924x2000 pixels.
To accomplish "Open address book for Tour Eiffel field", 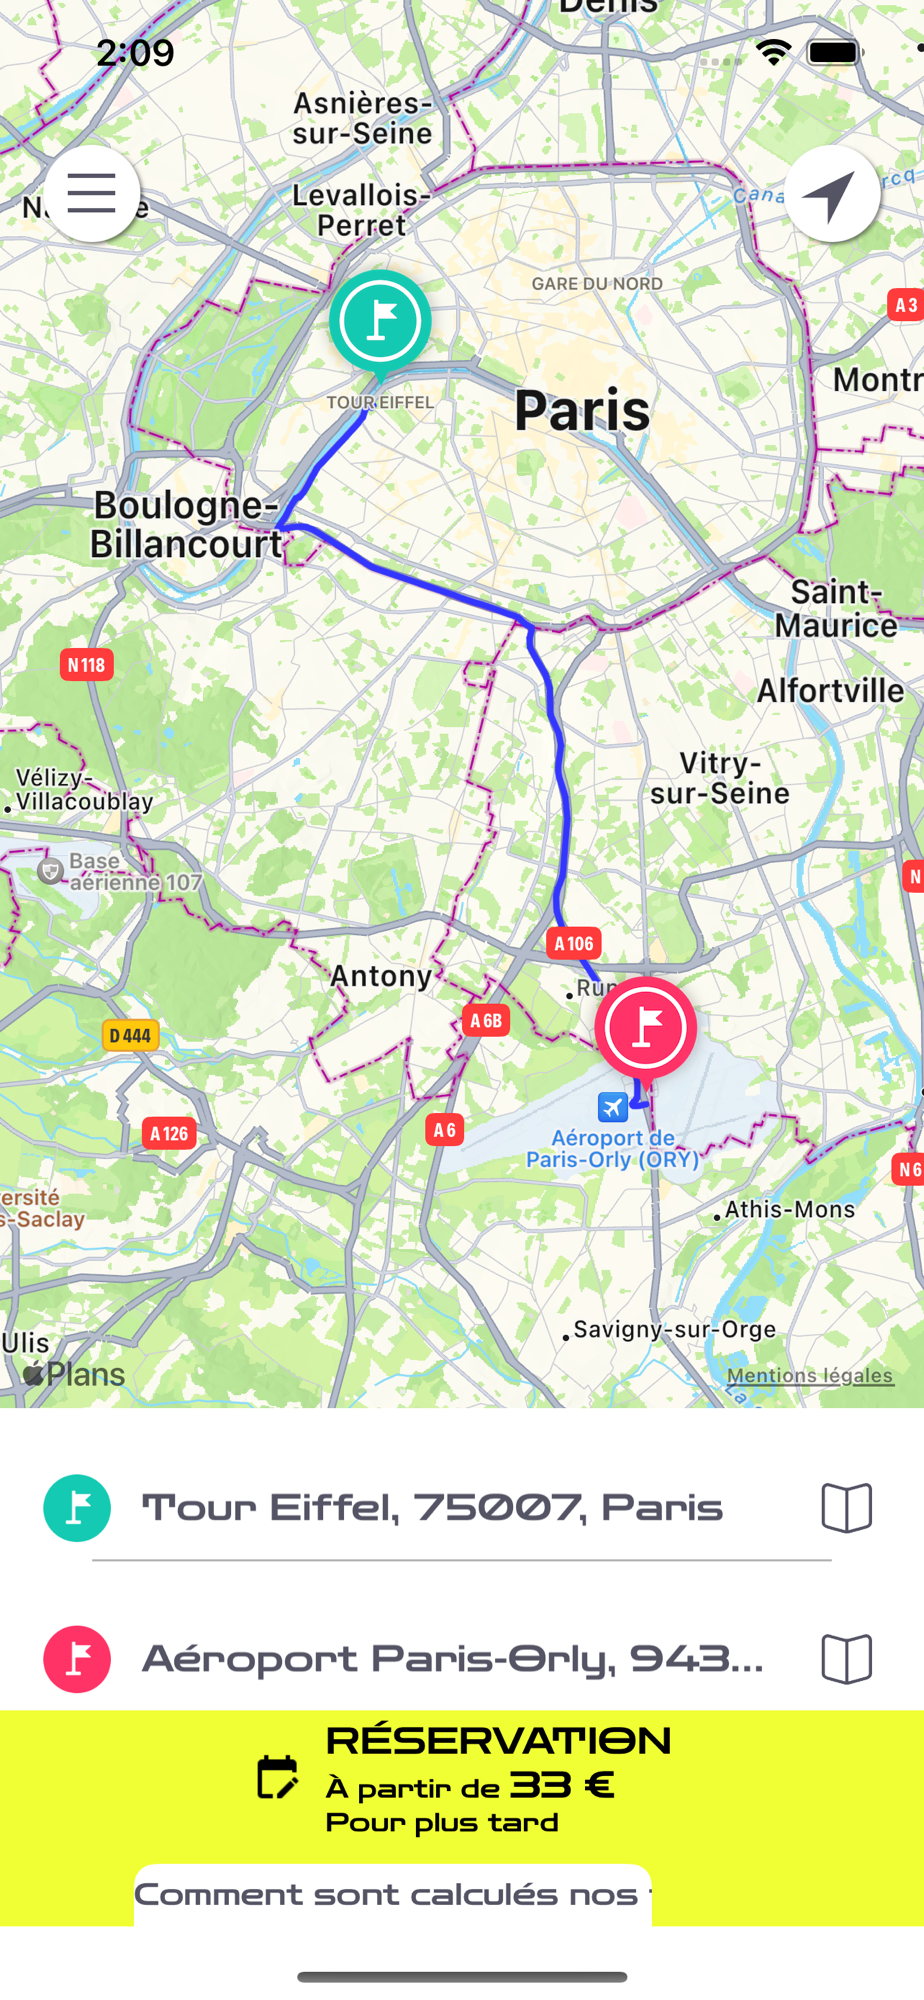I will tap(847, 1508).
